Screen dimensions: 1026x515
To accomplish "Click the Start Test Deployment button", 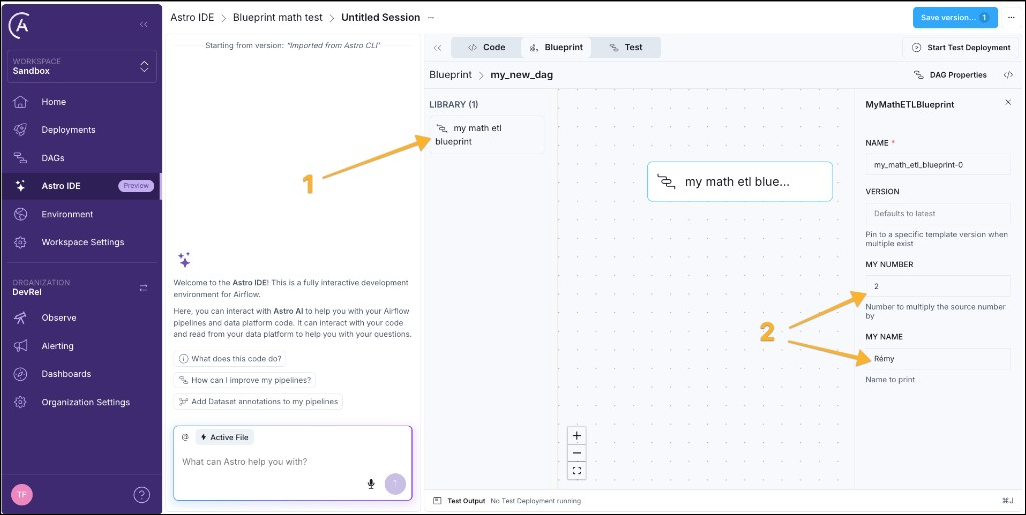I will [x=959, y=47].
